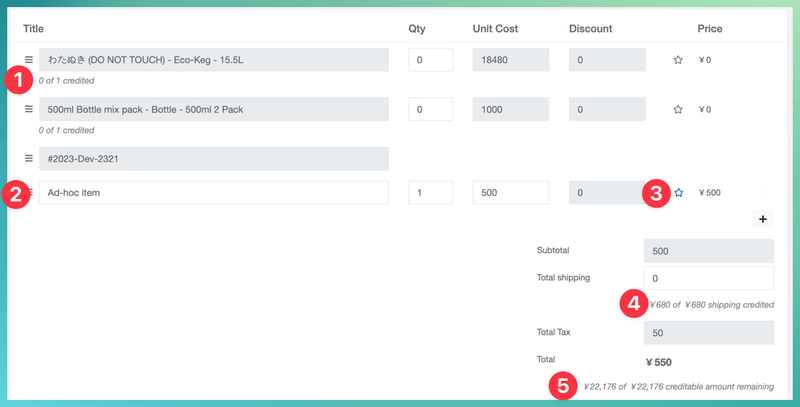Click the Total Tax field

(x=709, y=332)
